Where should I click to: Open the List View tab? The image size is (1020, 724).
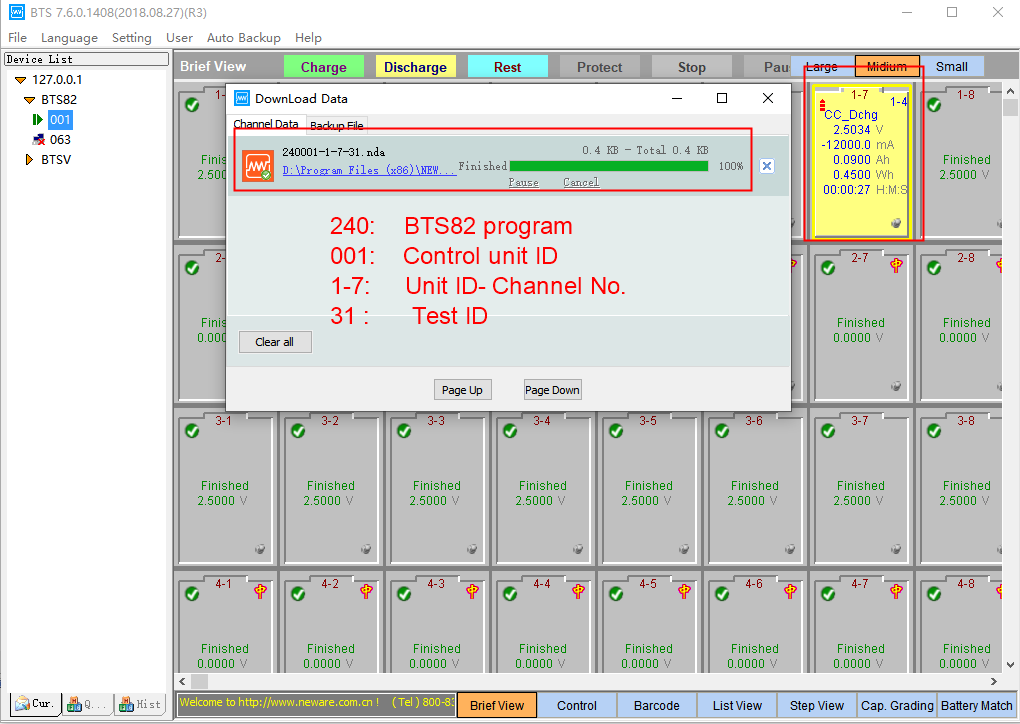pyautogui.click(x=737, y=706)
